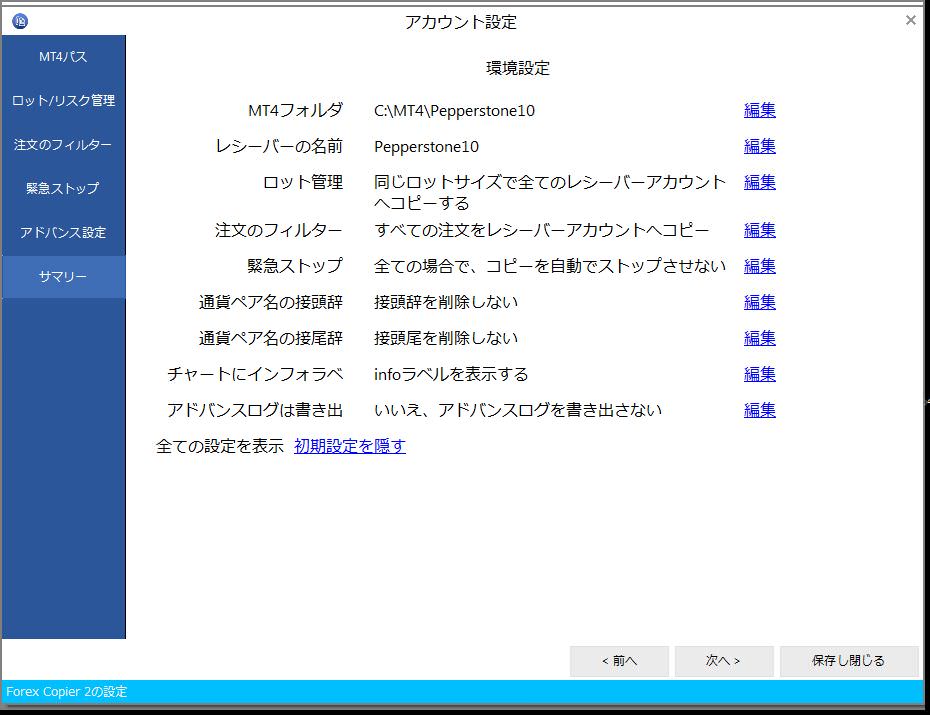The height and width of the screenshot is (715, 930).
Task: Switch to ロット/リスク管理 tab
Action: [63, 101]
